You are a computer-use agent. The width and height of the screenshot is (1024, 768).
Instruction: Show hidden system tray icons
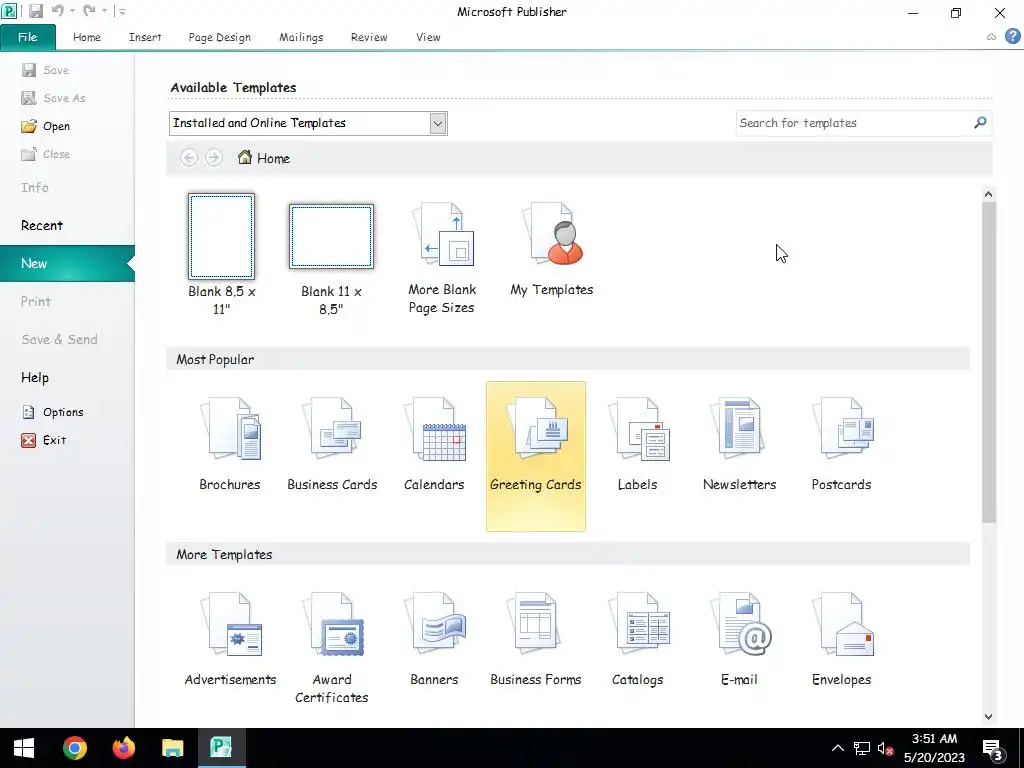tap(837, 748)
